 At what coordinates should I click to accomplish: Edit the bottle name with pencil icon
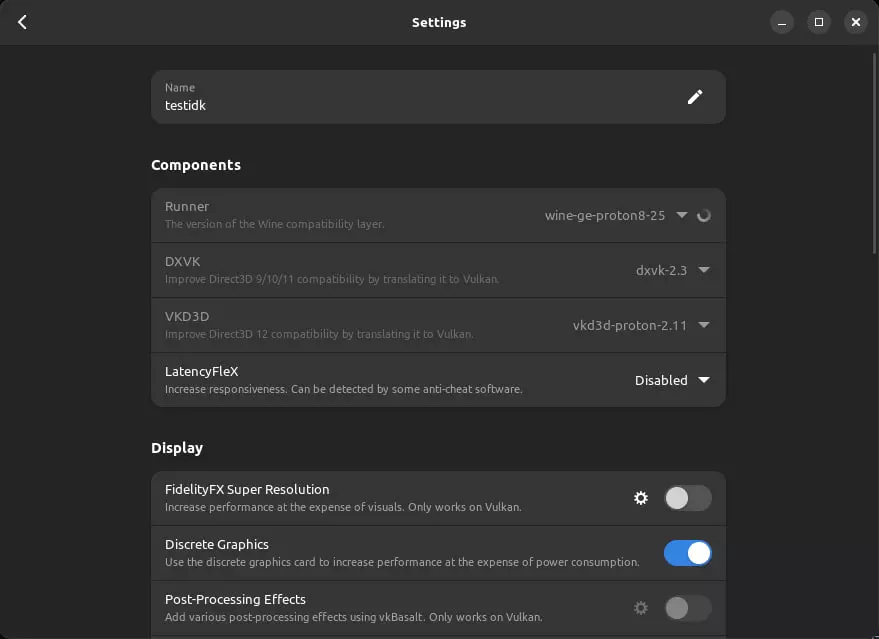point(695,97)
